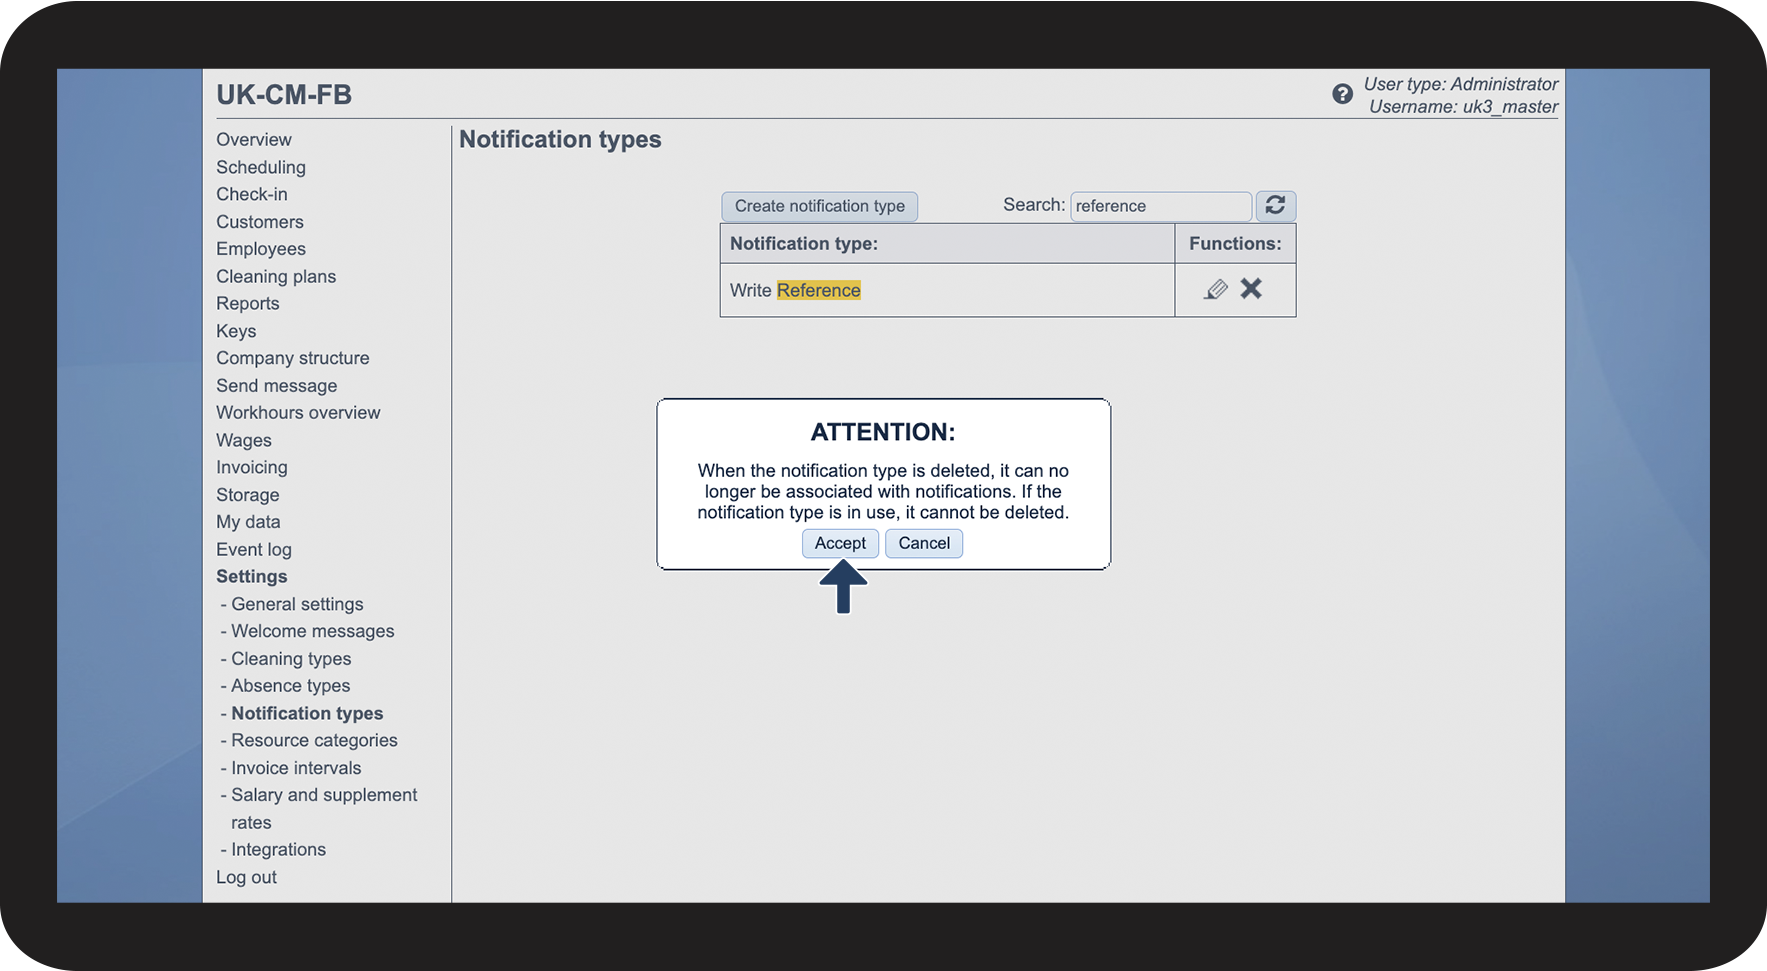
Task: Select Workhours overview in sidebar
Action: point(298,413)
